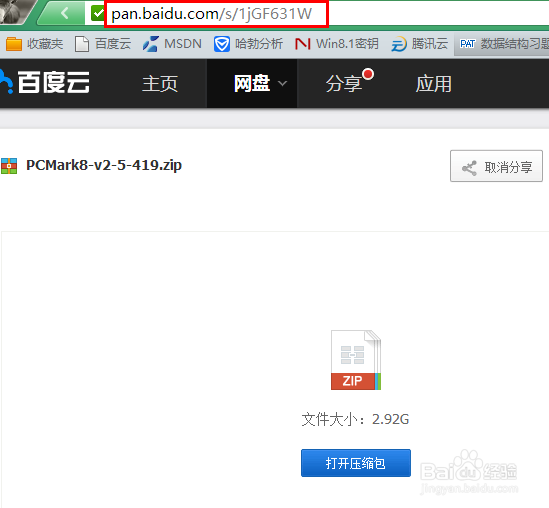
Task: Select the 网盘 navigation tab
Action: coord(252,84)
